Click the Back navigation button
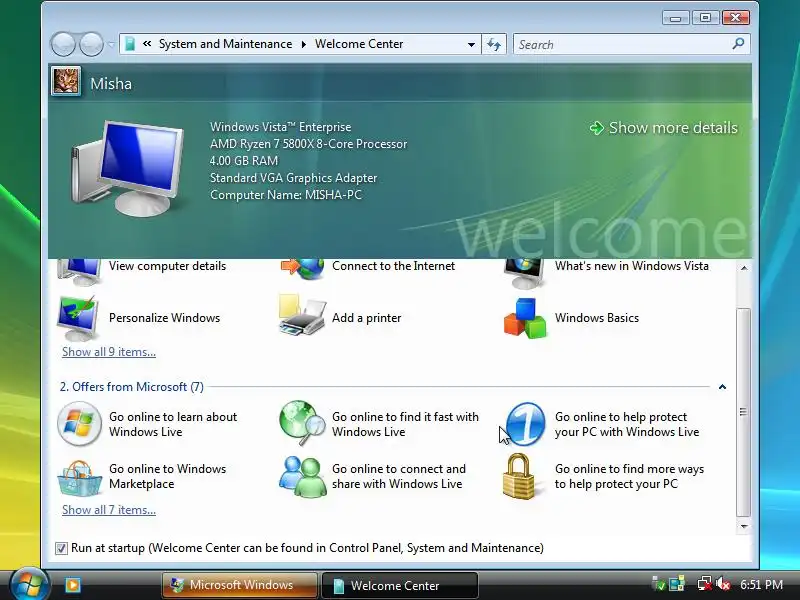 (63, 44)
